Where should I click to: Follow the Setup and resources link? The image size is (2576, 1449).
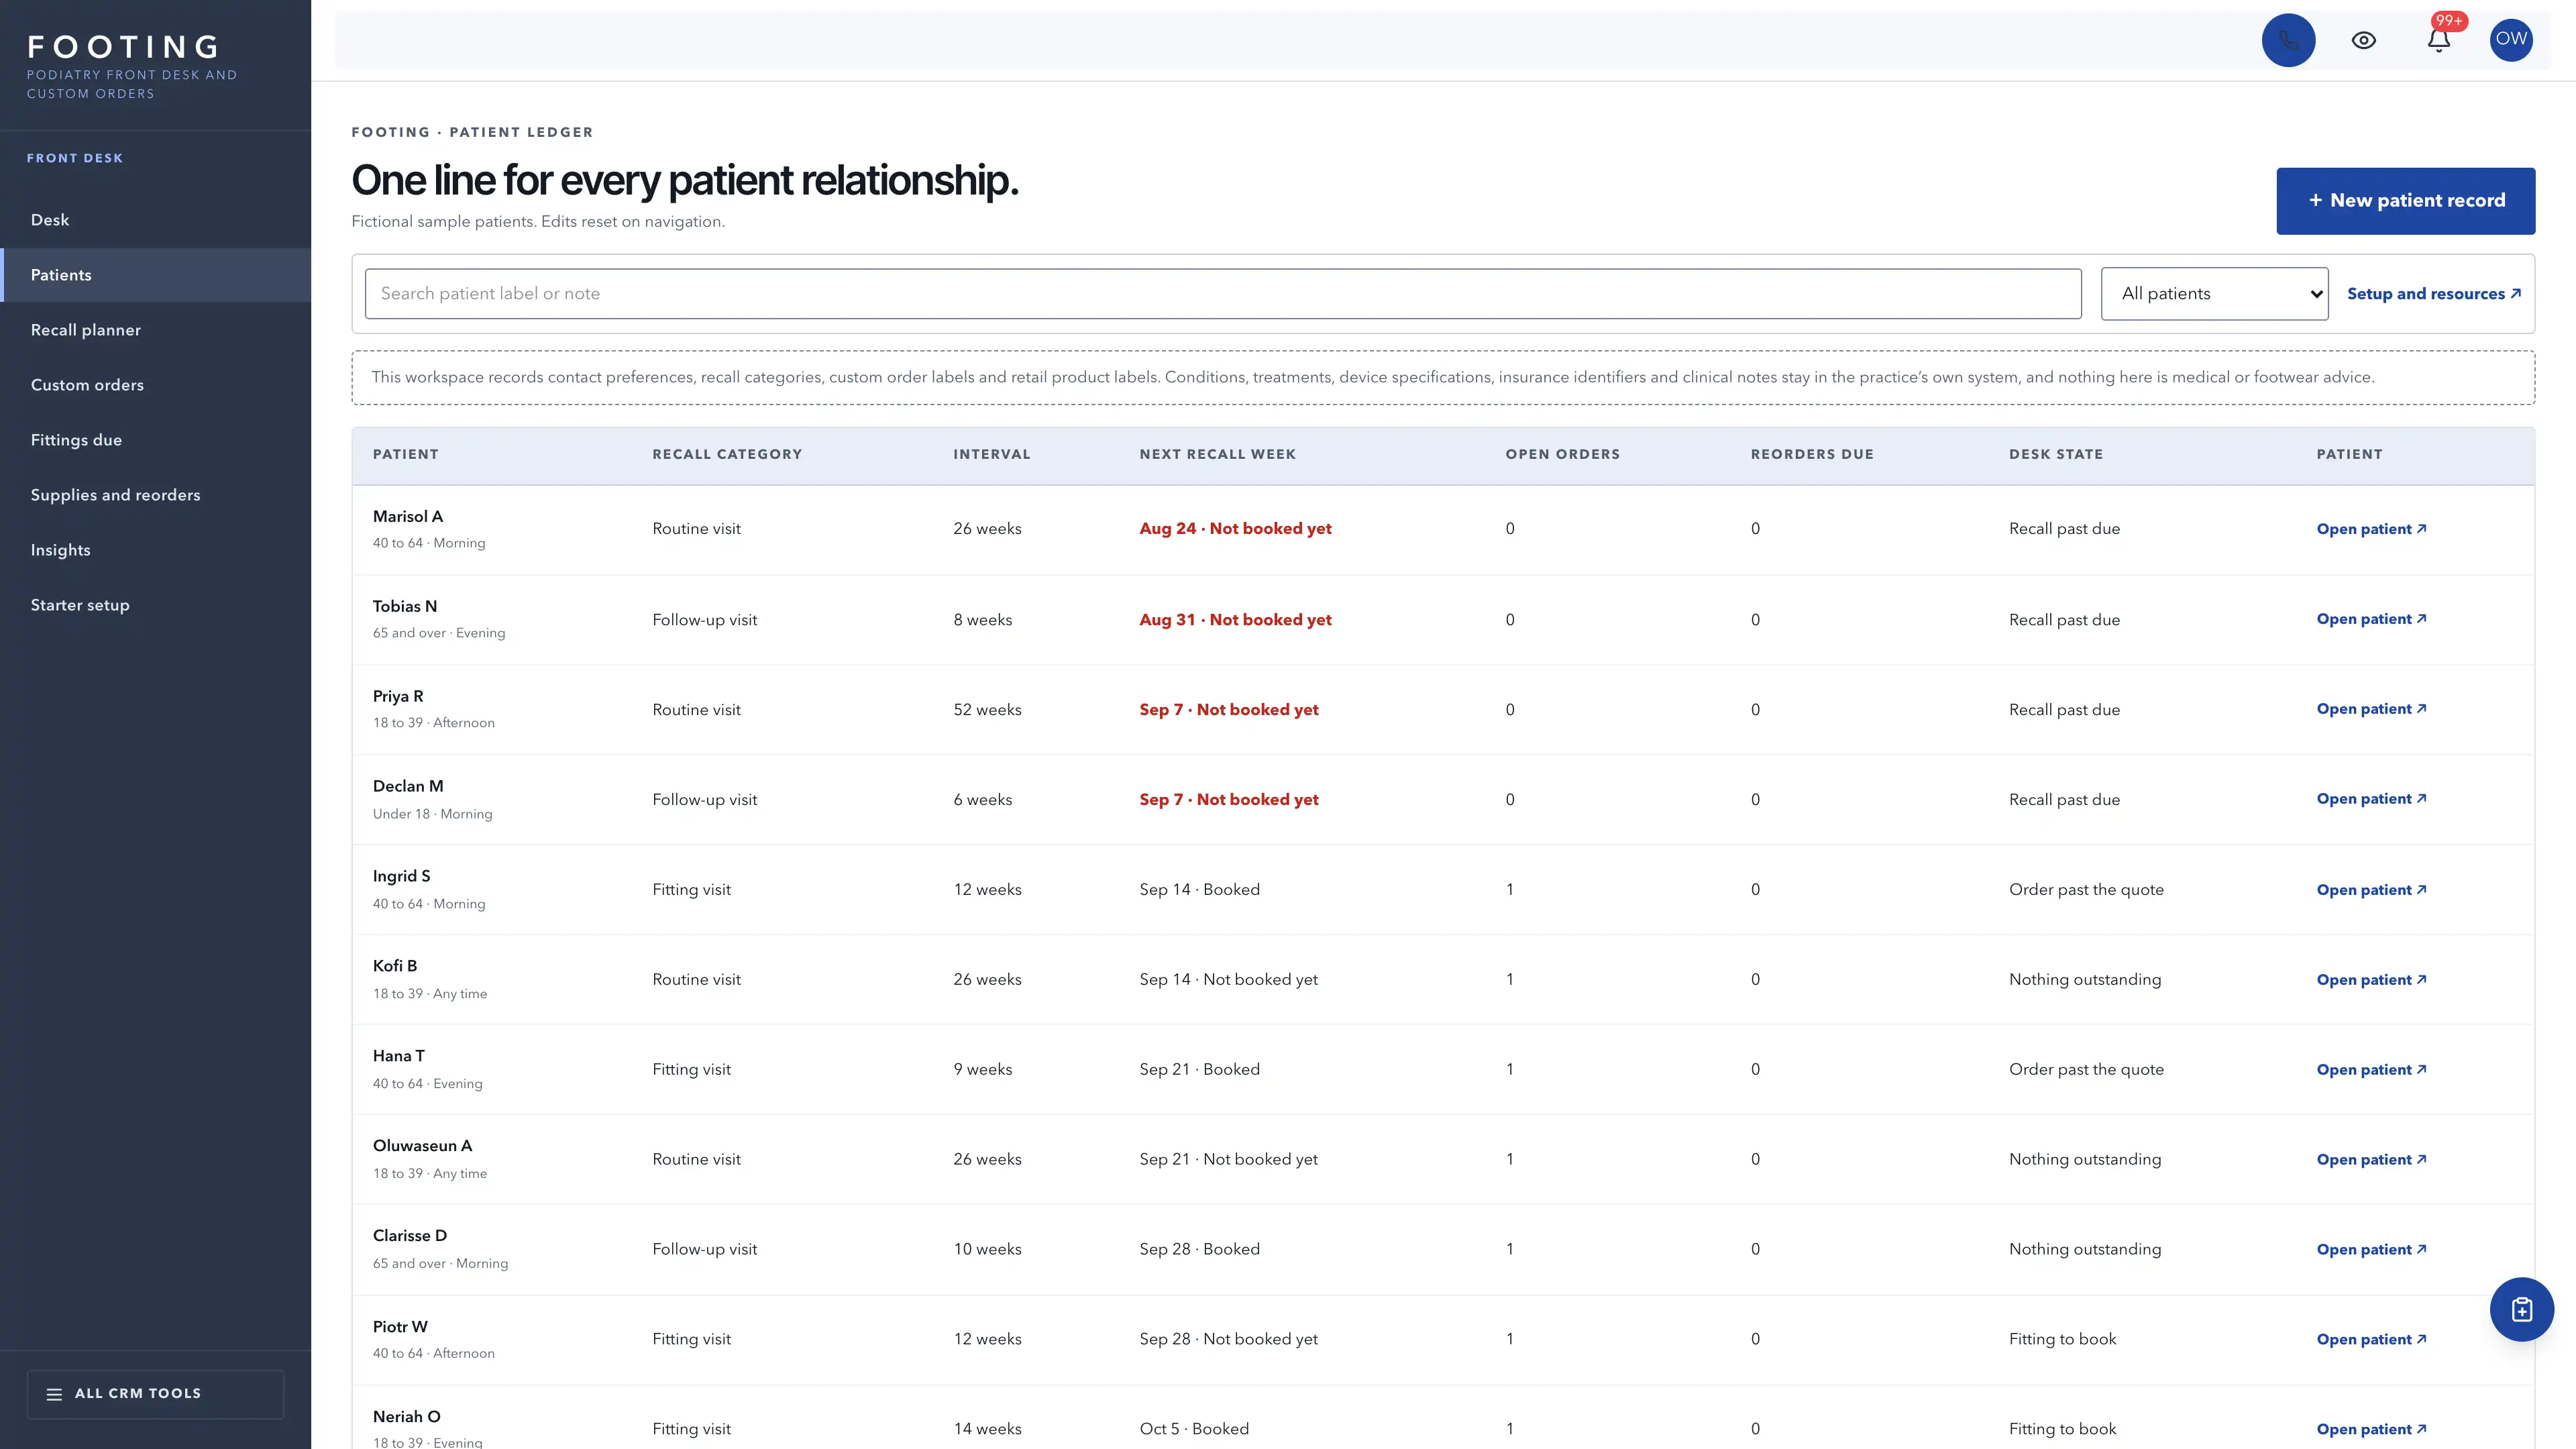2433,294
